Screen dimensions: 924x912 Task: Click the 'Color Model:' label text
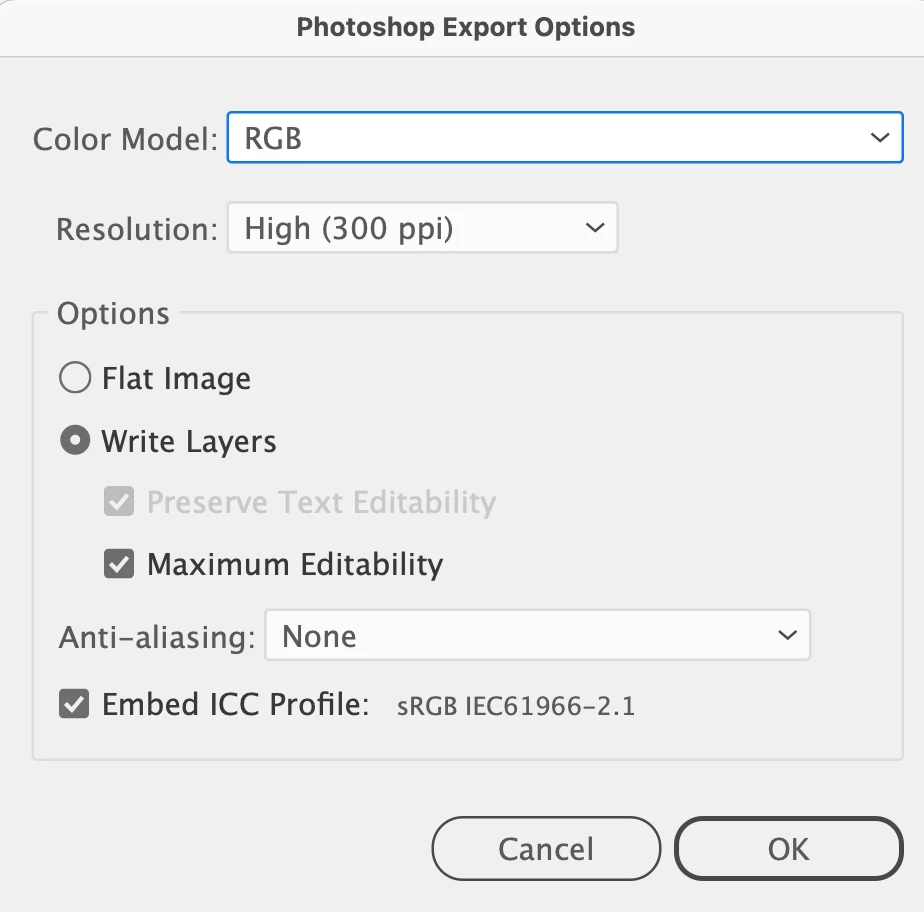click(x=126, y=140)
